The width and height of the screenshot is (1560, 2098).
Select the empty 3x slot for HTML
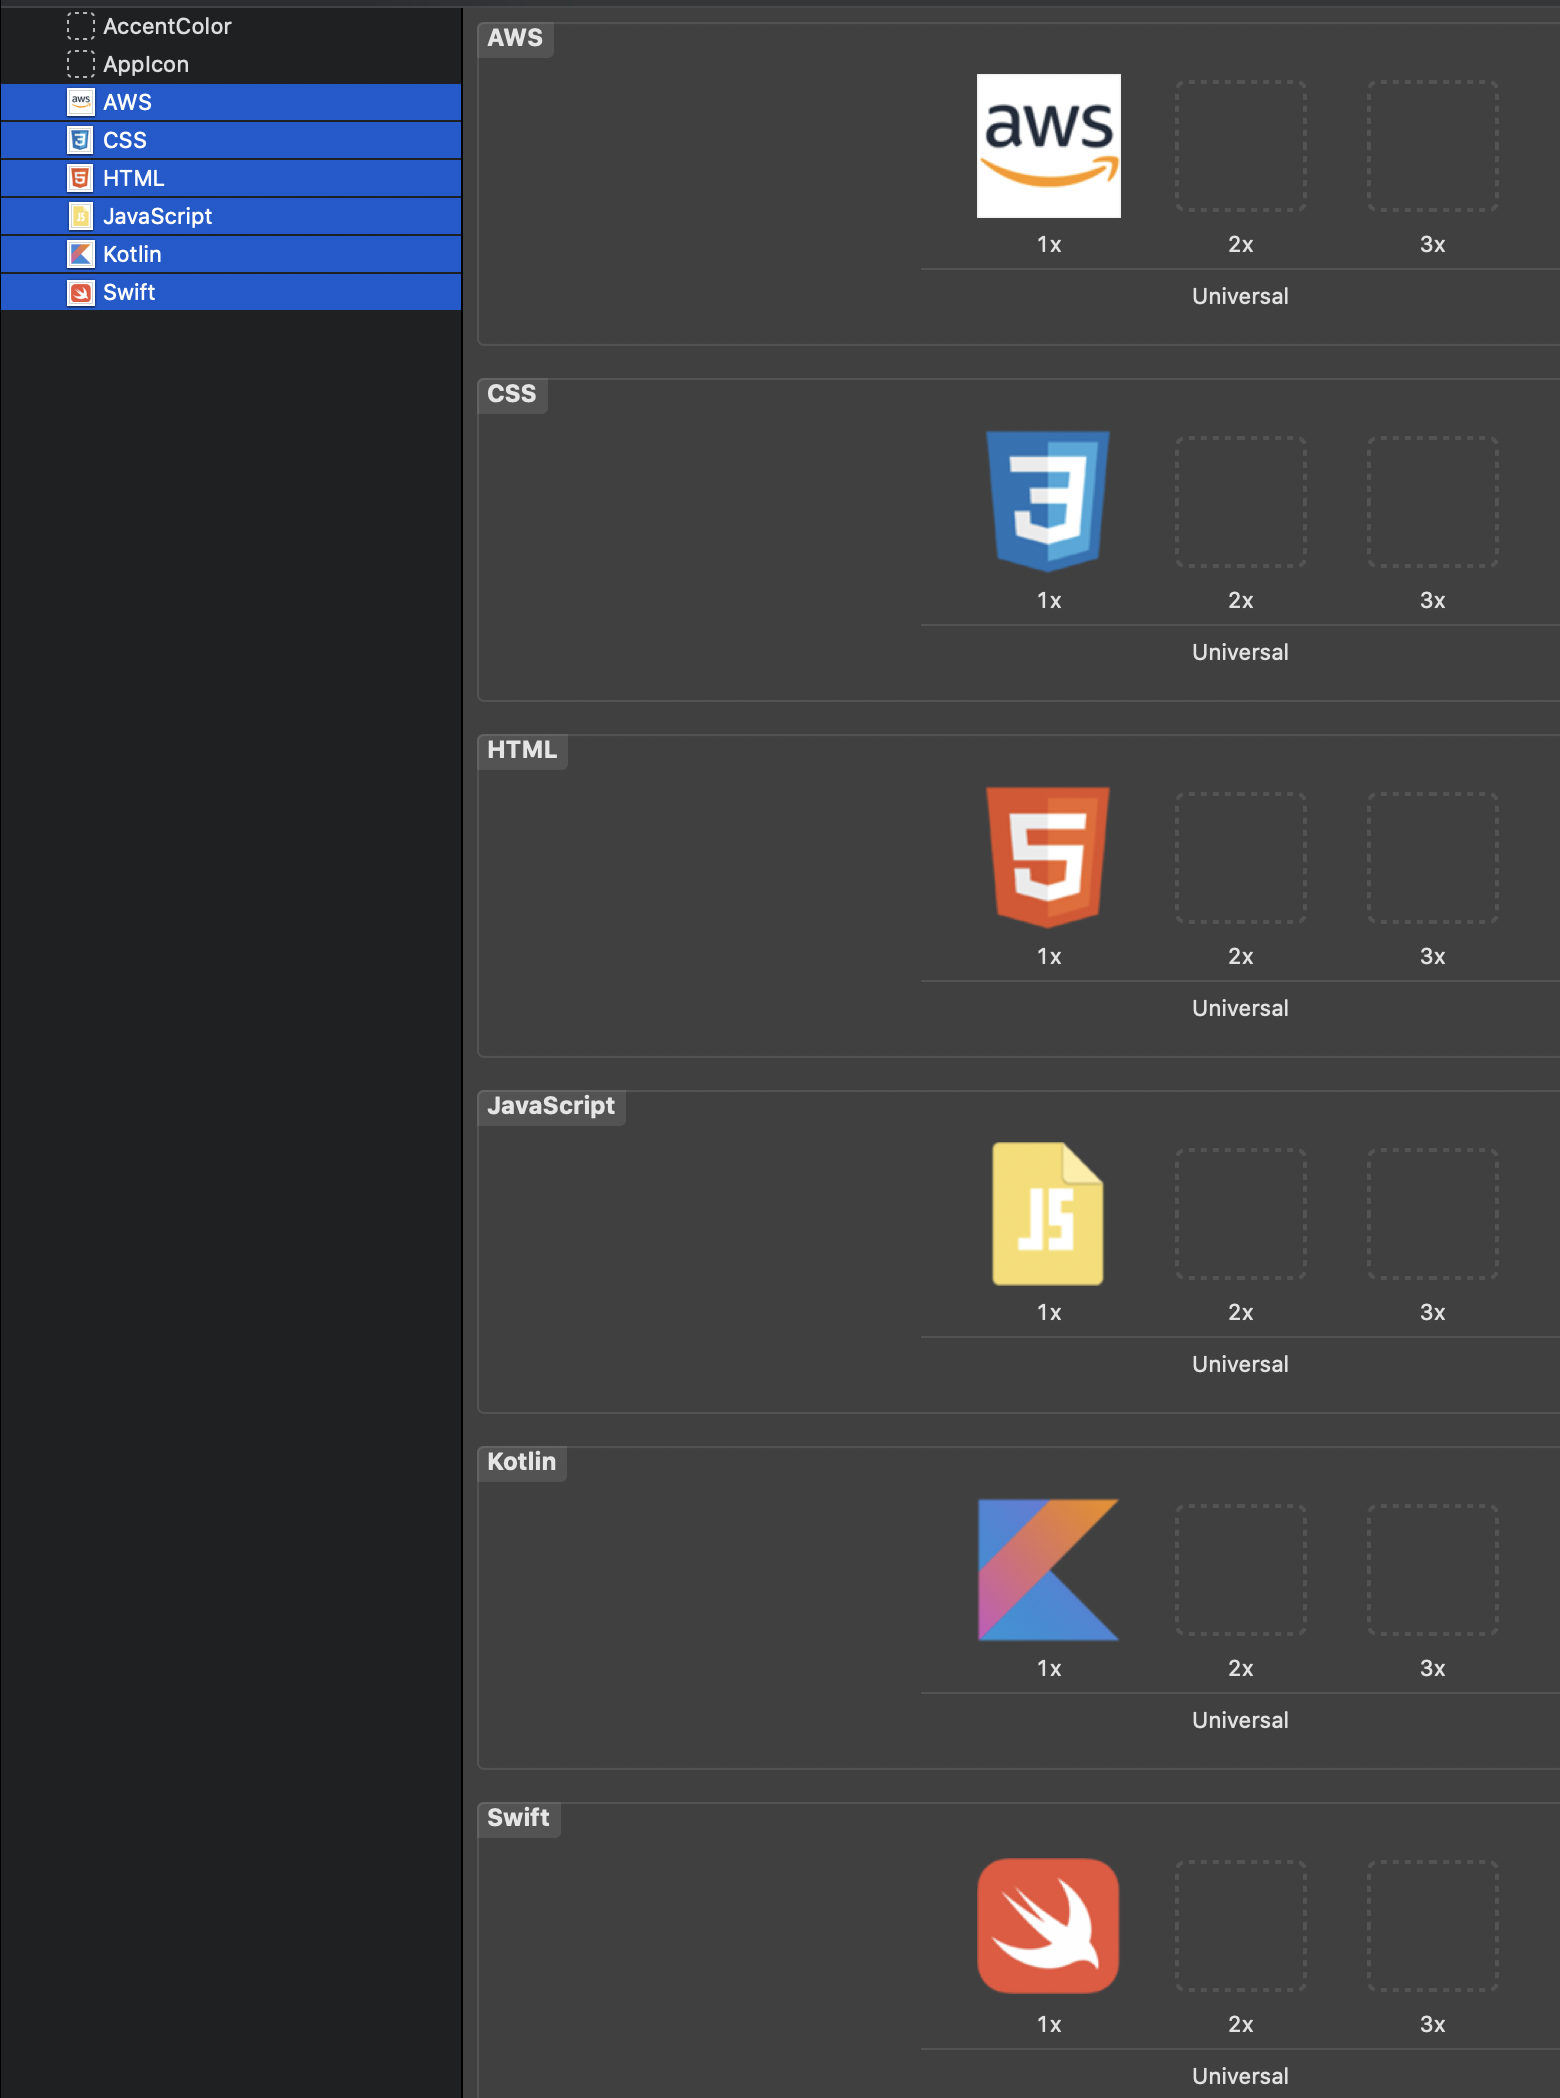point(1432,857)
